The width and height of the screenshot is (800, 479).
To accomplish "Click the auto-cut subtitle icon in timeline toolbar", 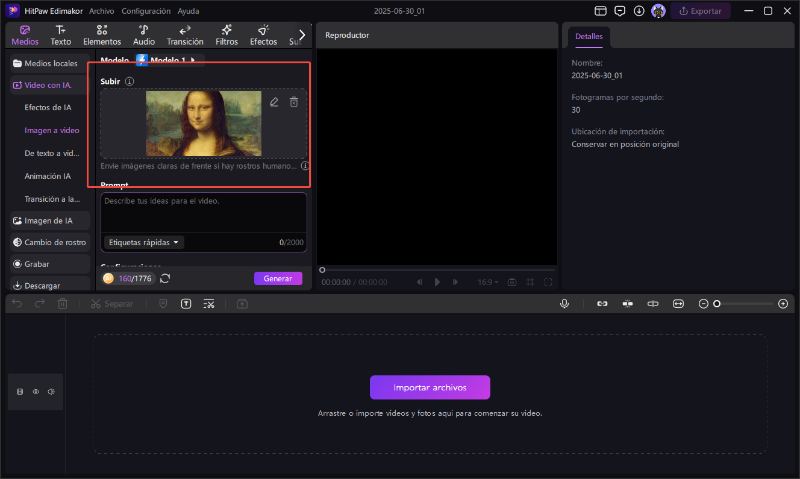I will (x=209, y=304).
